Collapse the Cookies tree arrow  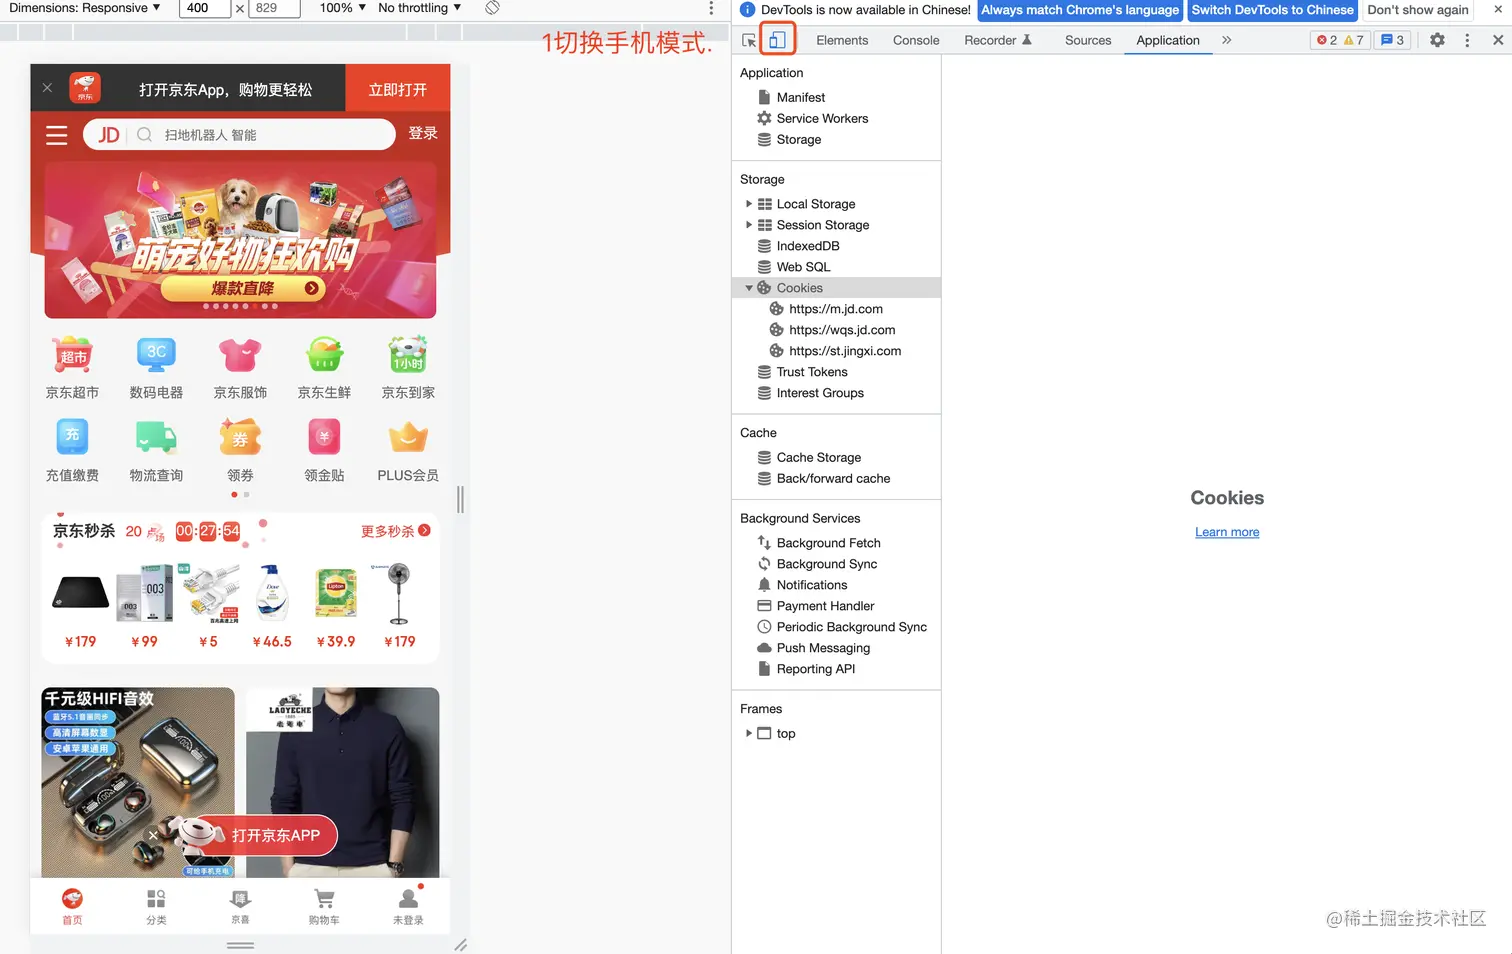coord(749,288)
